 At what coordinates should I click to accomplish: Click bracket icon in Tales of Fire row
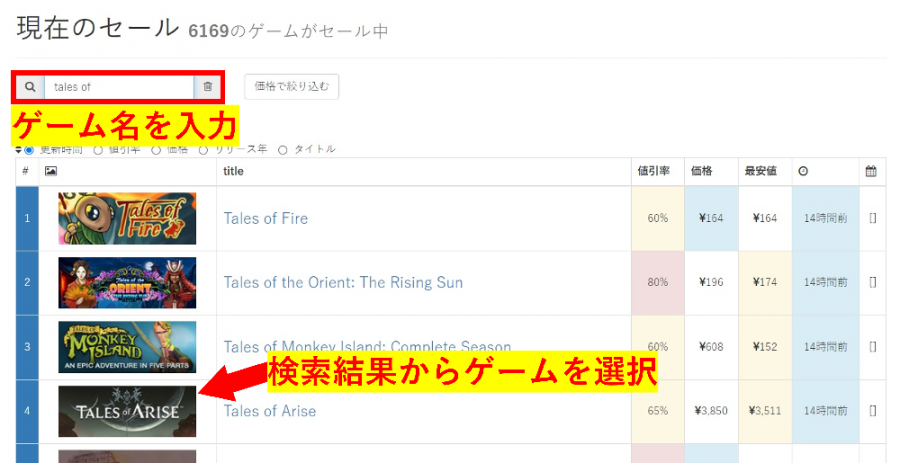[872, 218]
